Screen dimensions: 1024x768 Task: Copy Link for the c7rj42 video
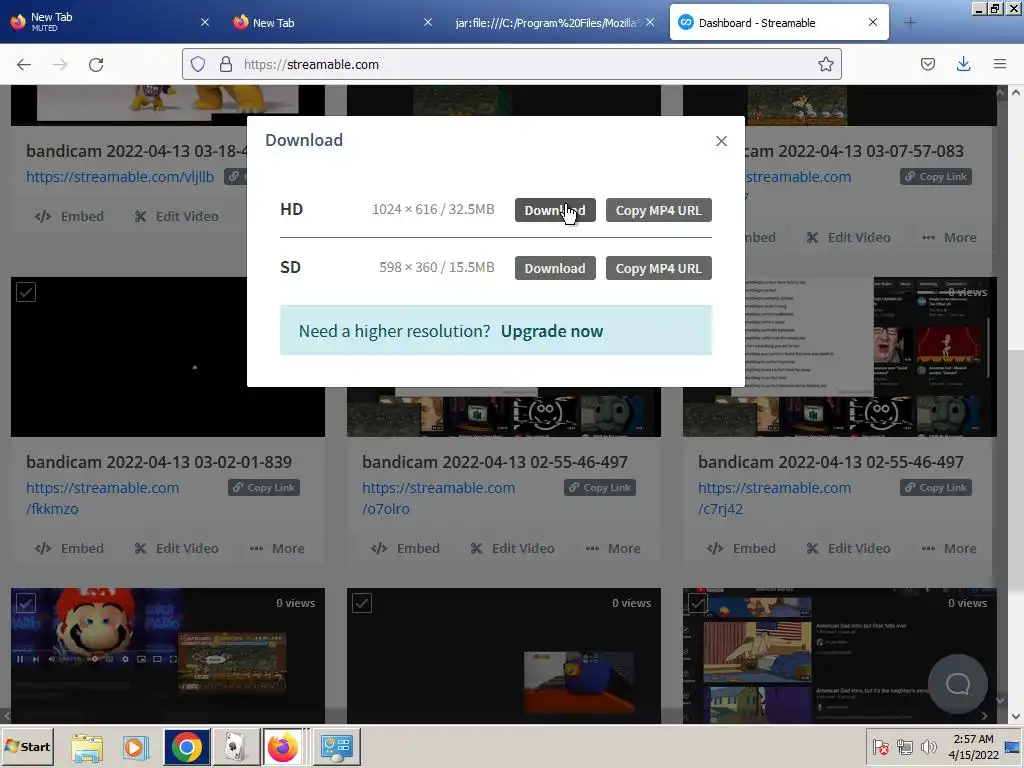click(x=936, y=488)
